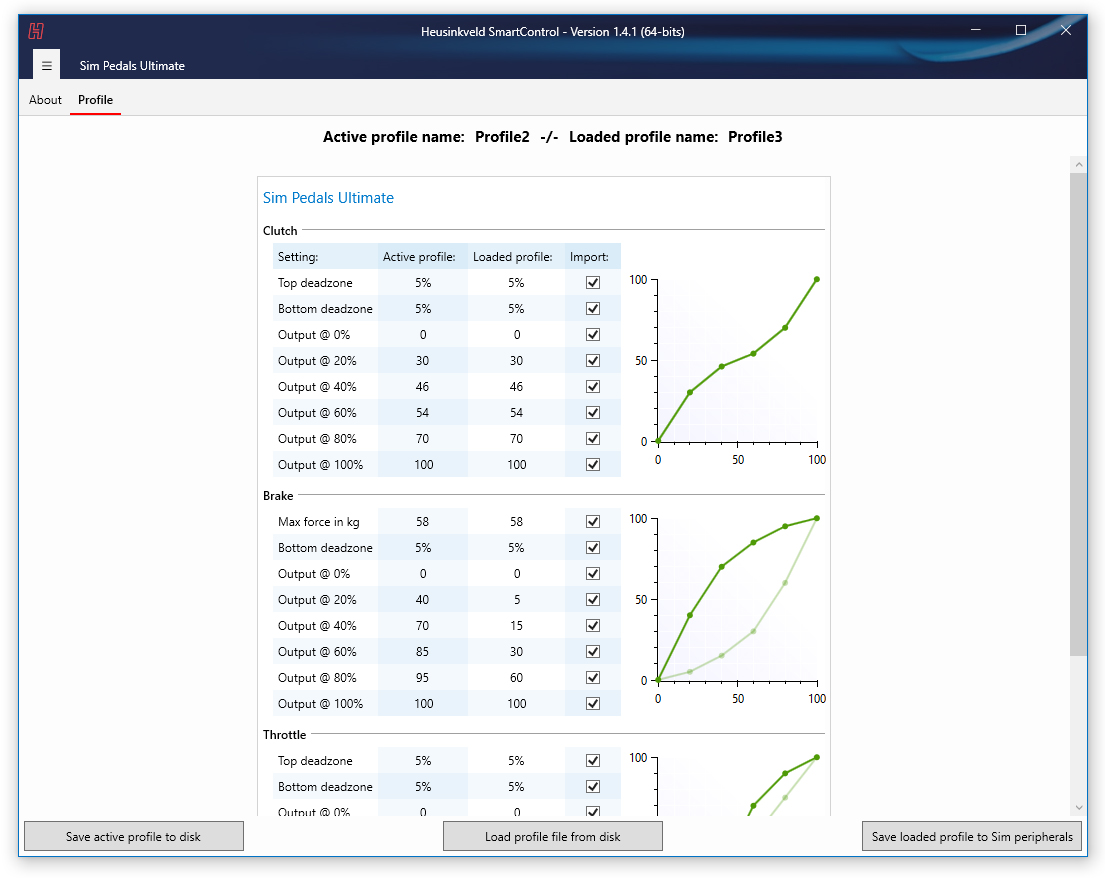
Task: Uncheck Brake Output @ 0% import
Action: coord(593,574)
